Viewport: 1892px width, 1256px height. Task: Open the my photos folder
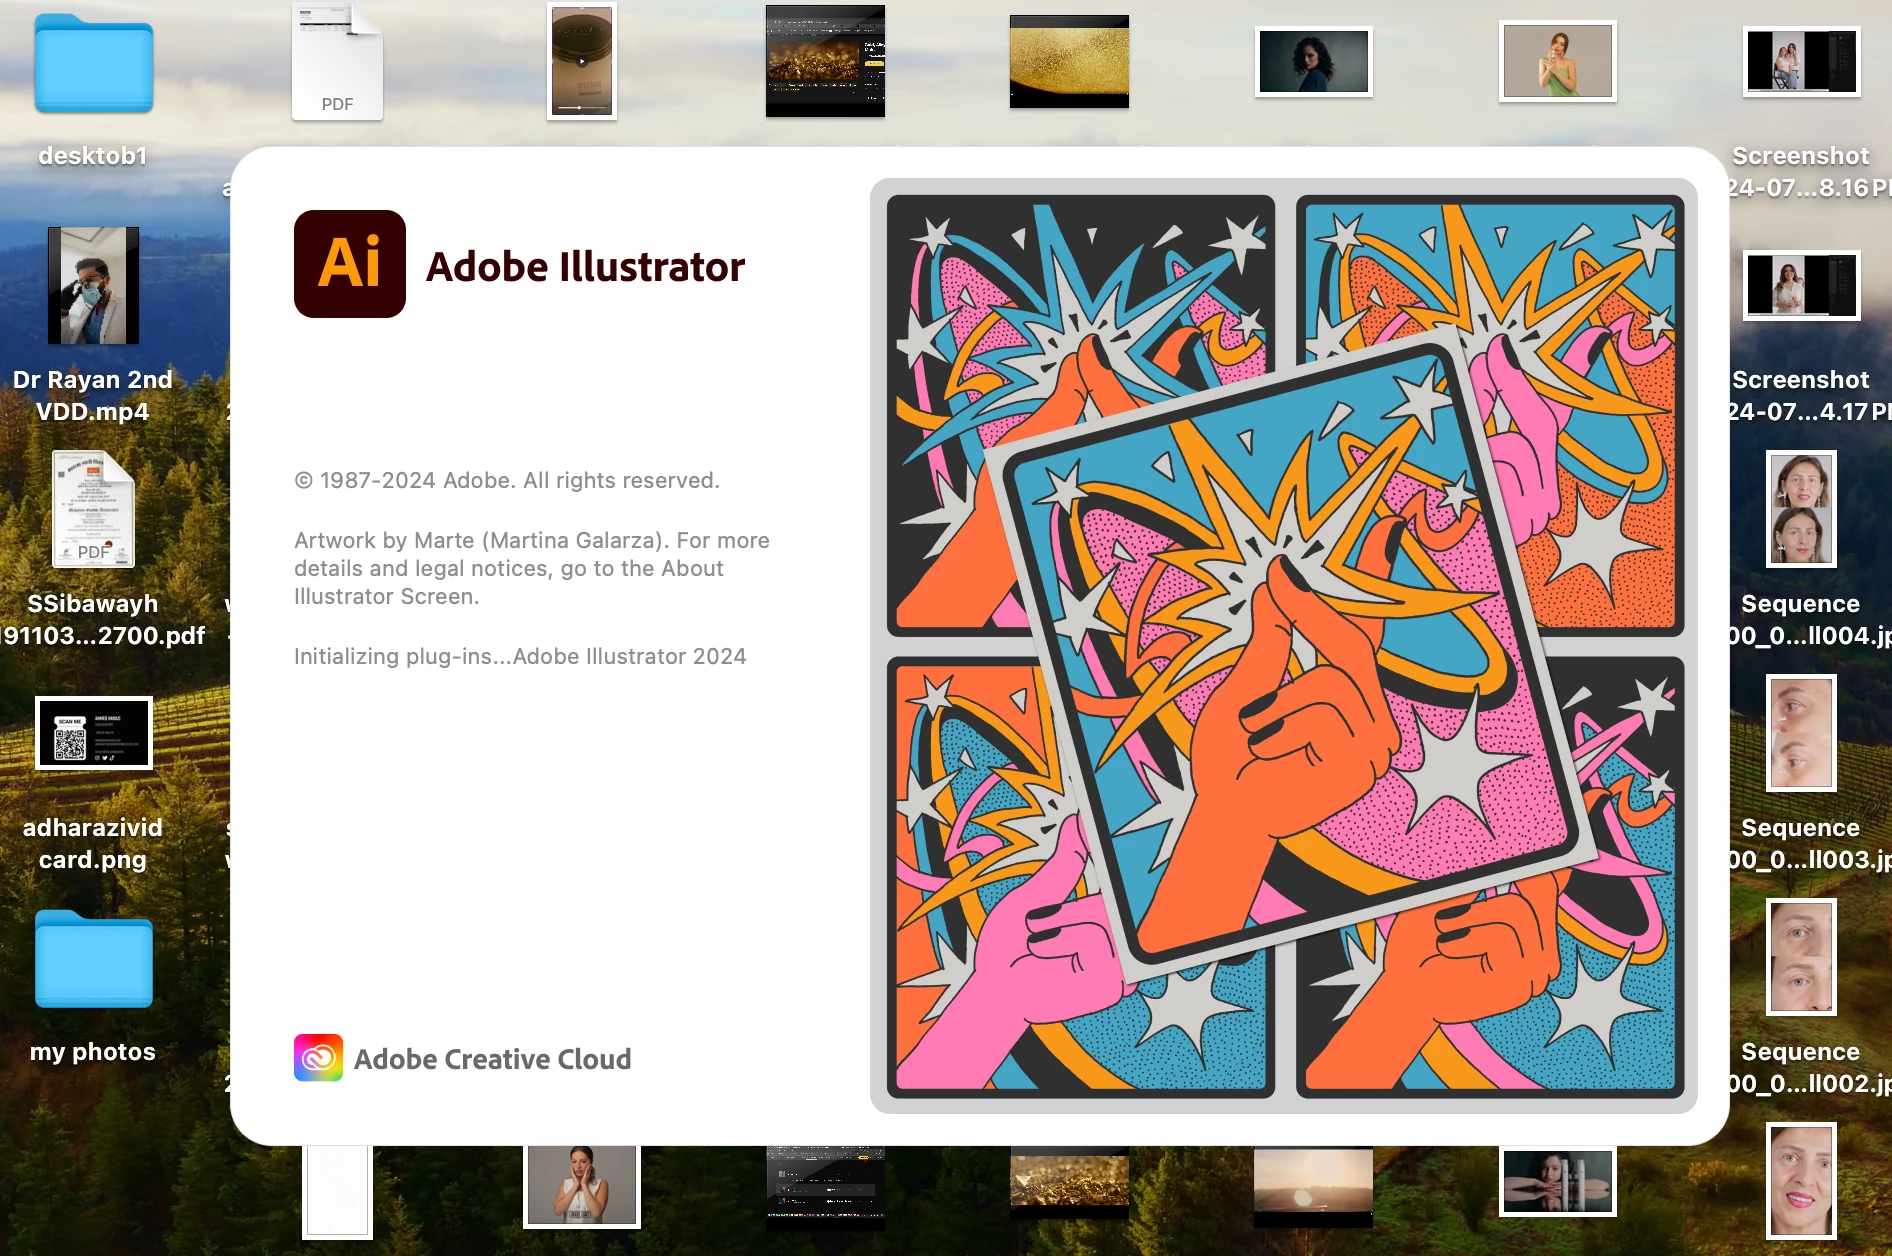pos(94,958)
